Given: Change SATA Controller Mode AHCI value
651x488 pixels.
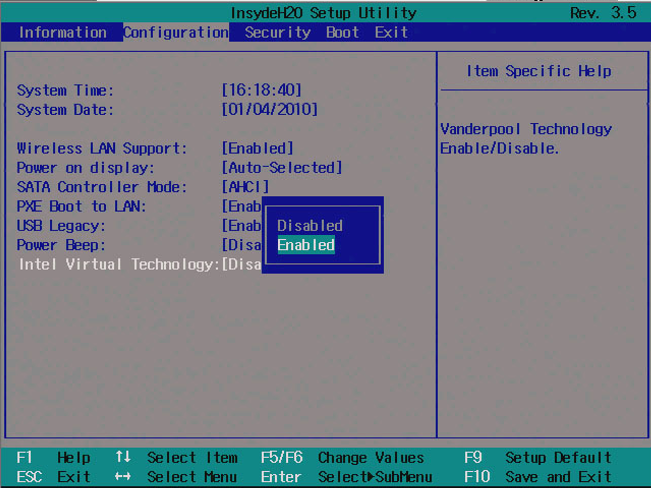Looking at the screenshot, I should click(x=245, y=187).
